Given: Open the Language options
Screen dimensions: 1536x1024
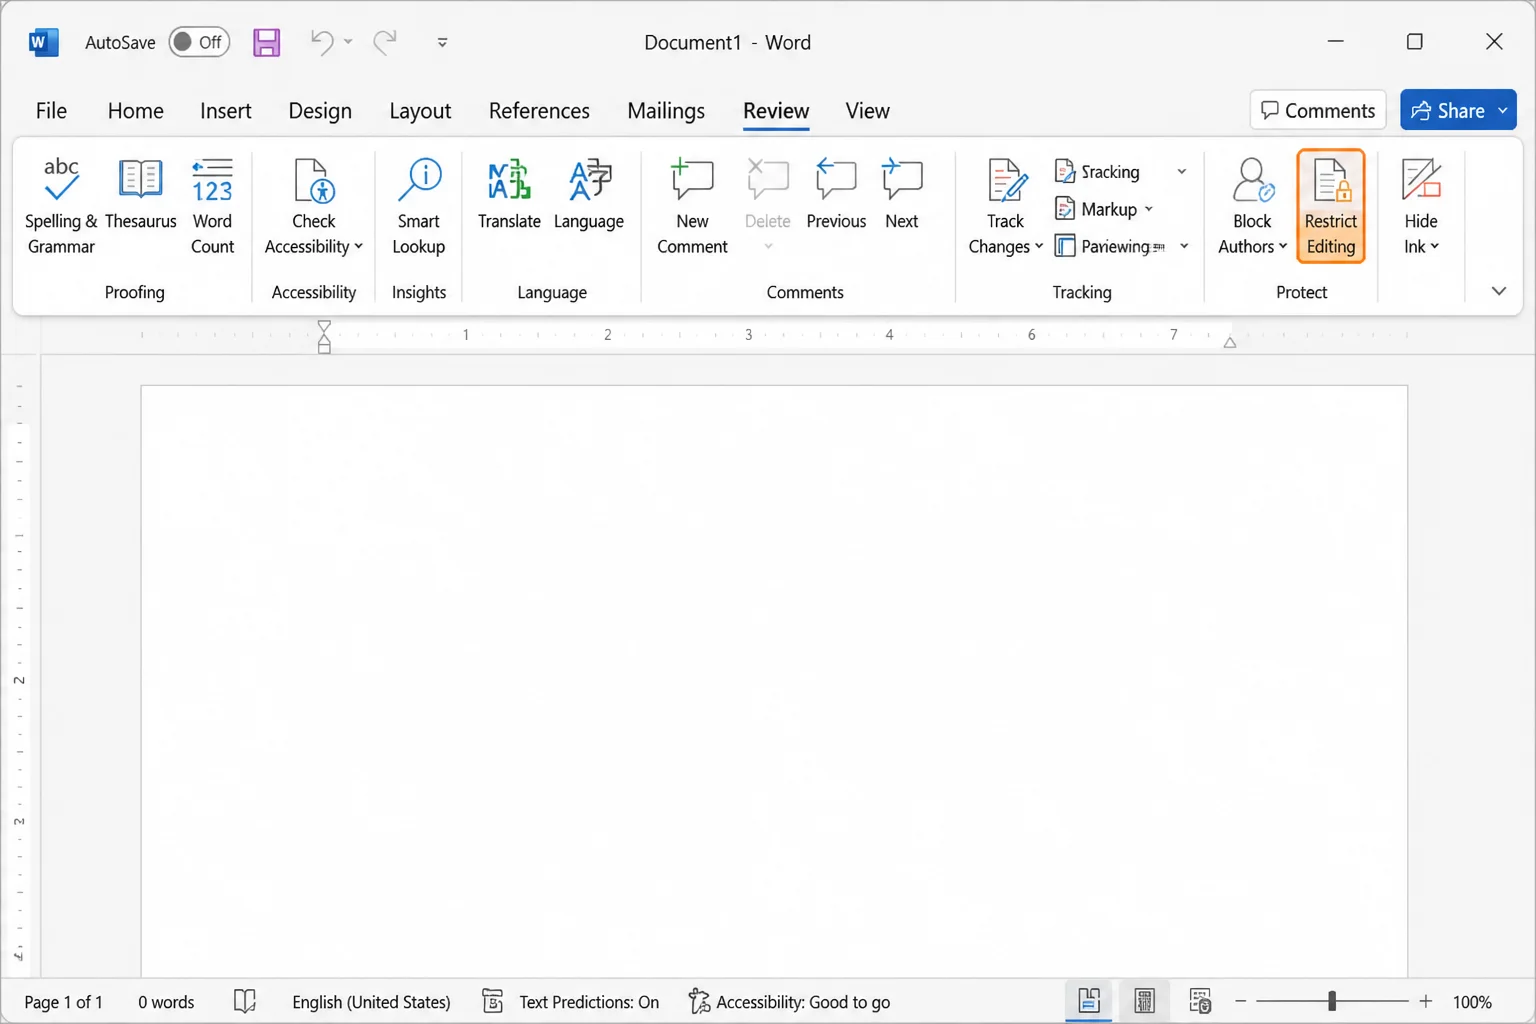Looking at the screenshot, I should click(589, 194).
